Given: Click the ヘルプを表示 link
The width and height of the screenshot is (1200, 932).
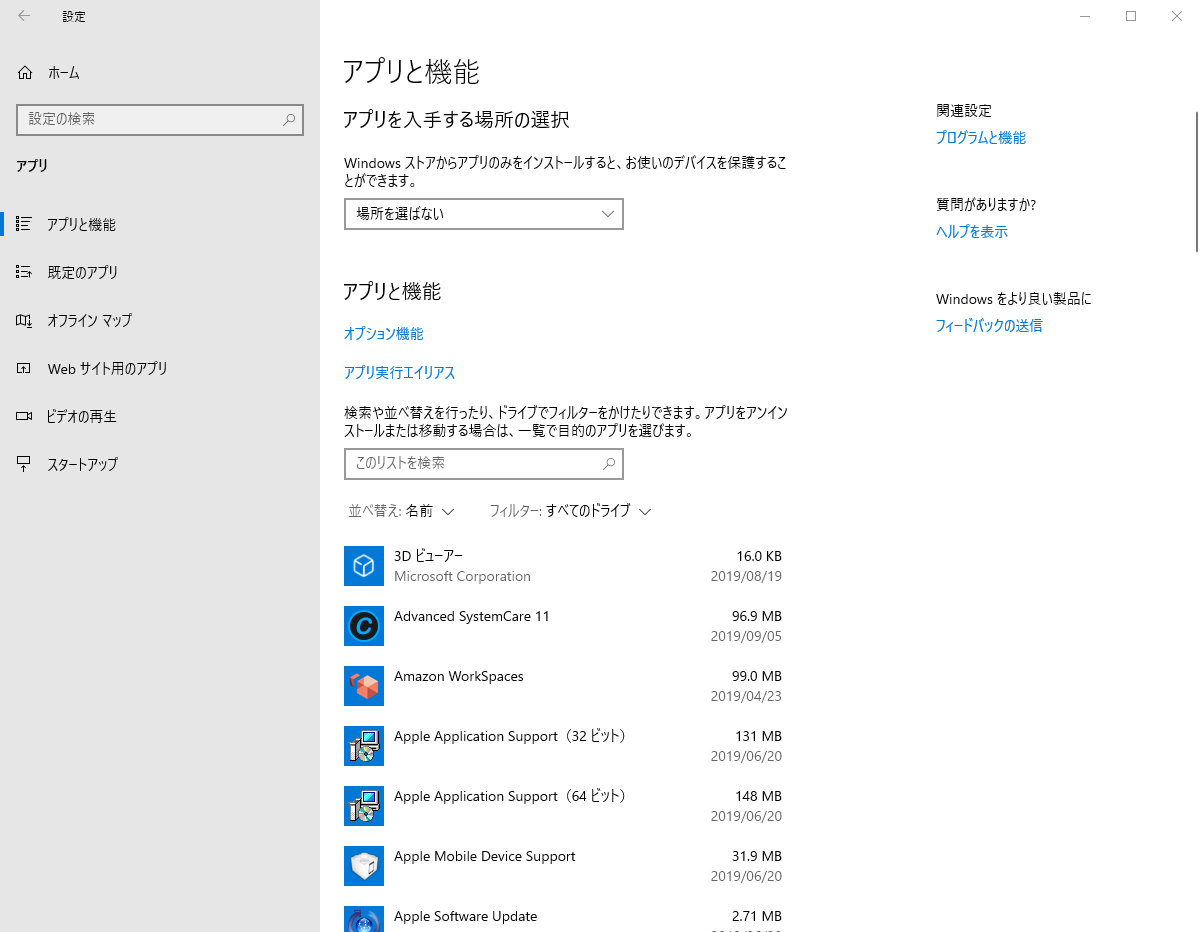Looking at the screenshot, I should [x=971, y=232].
